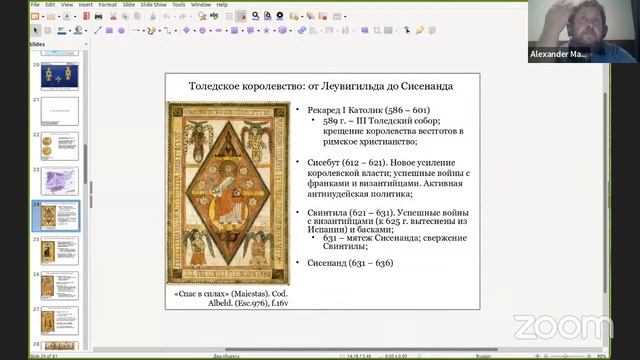Toggle Point Edit Mode icon
Viewport: 640px width, 360px height.
tap(407, 30)
